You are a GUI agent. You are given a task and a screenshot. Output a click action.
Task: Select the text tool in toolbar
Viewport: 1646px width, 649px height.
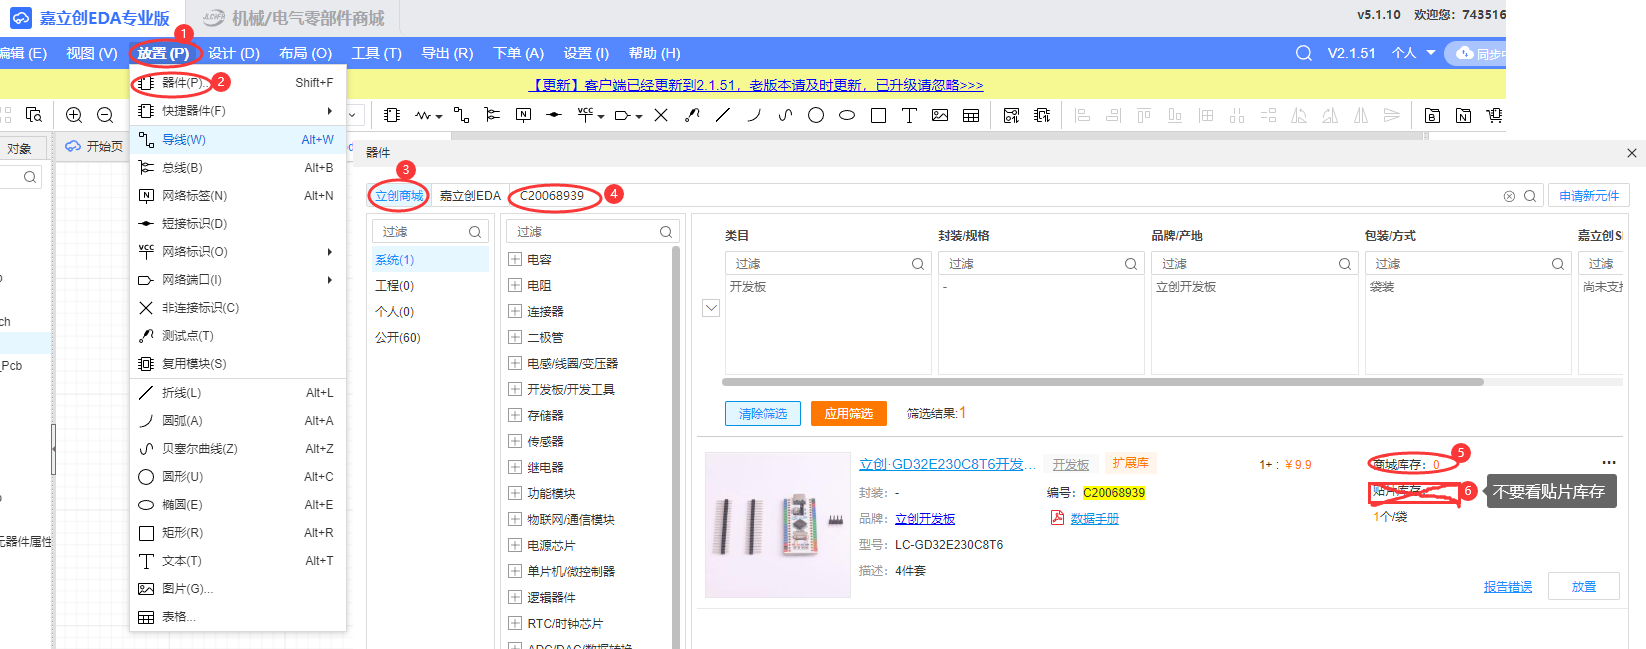[909, 115]
